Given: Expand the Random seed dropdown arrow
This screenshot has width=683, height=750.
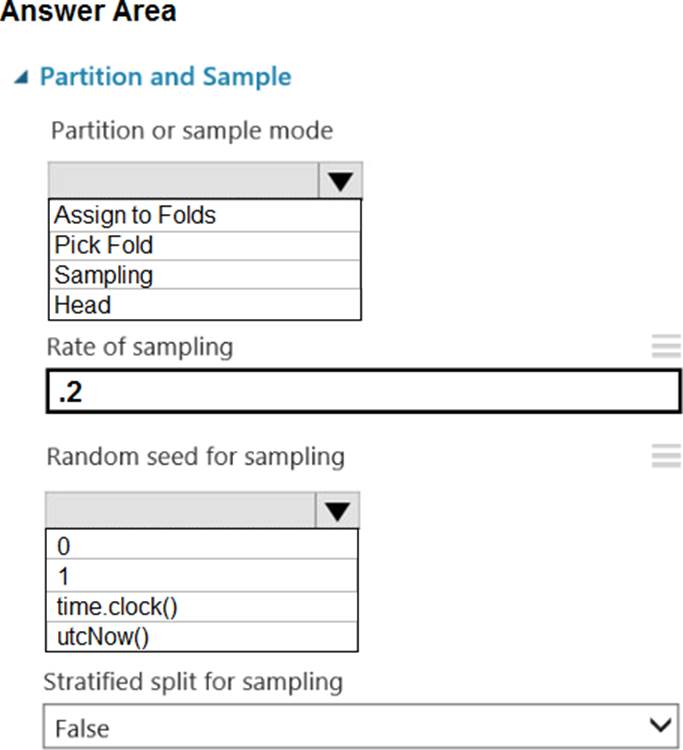Looking at the screenshot, I should click(x=338, y=511).
